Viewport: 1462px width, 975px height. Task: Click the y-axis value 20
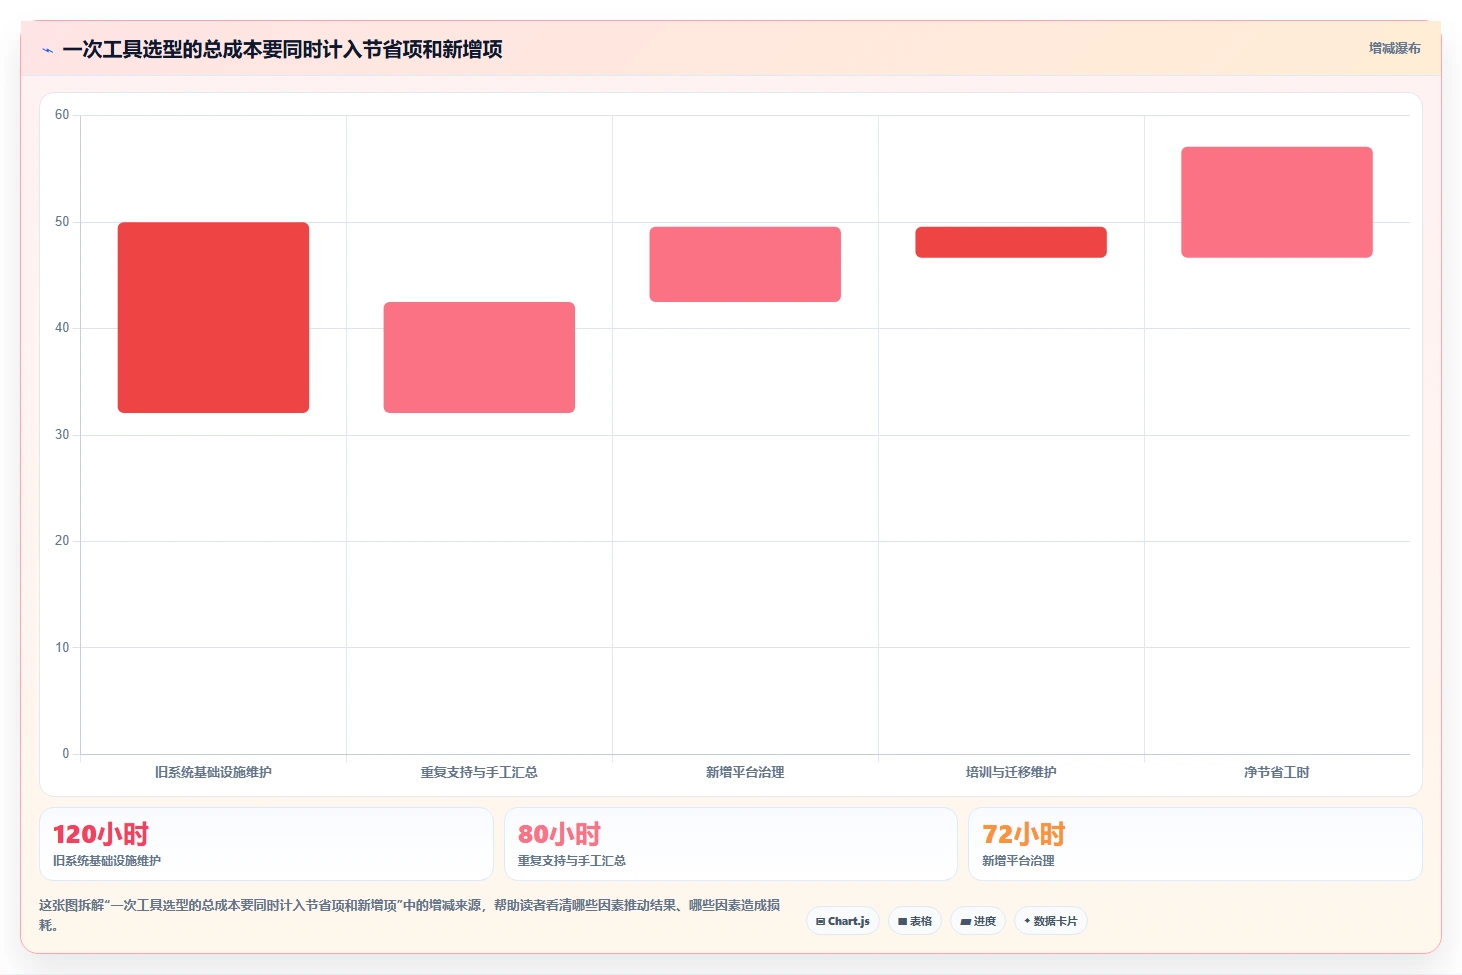point(62,541)
